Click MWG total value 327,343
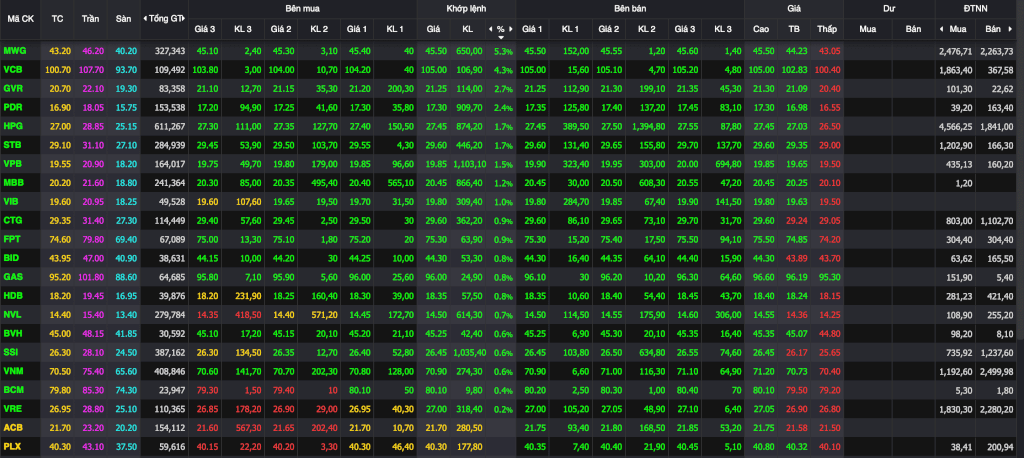 (170, 50)
